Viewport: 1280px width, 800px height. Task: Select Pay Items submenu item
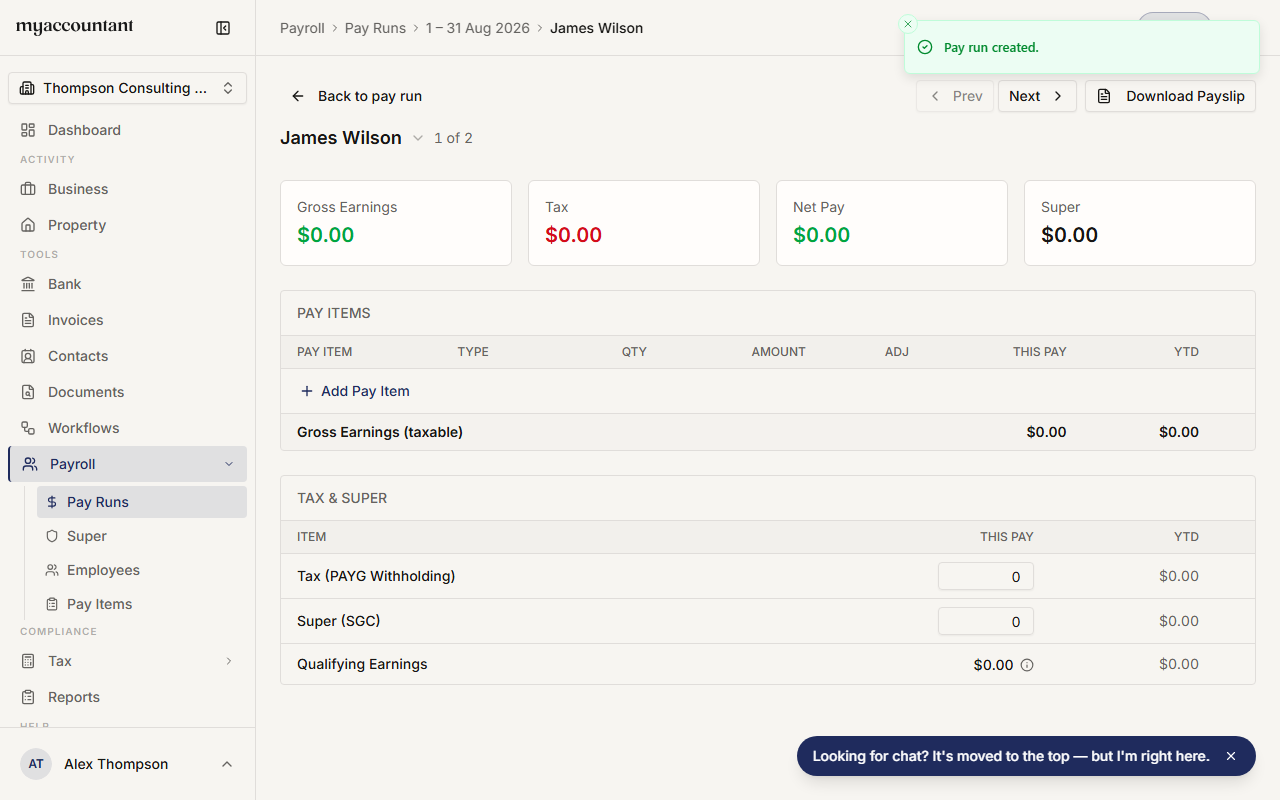(x=142, y=604)
